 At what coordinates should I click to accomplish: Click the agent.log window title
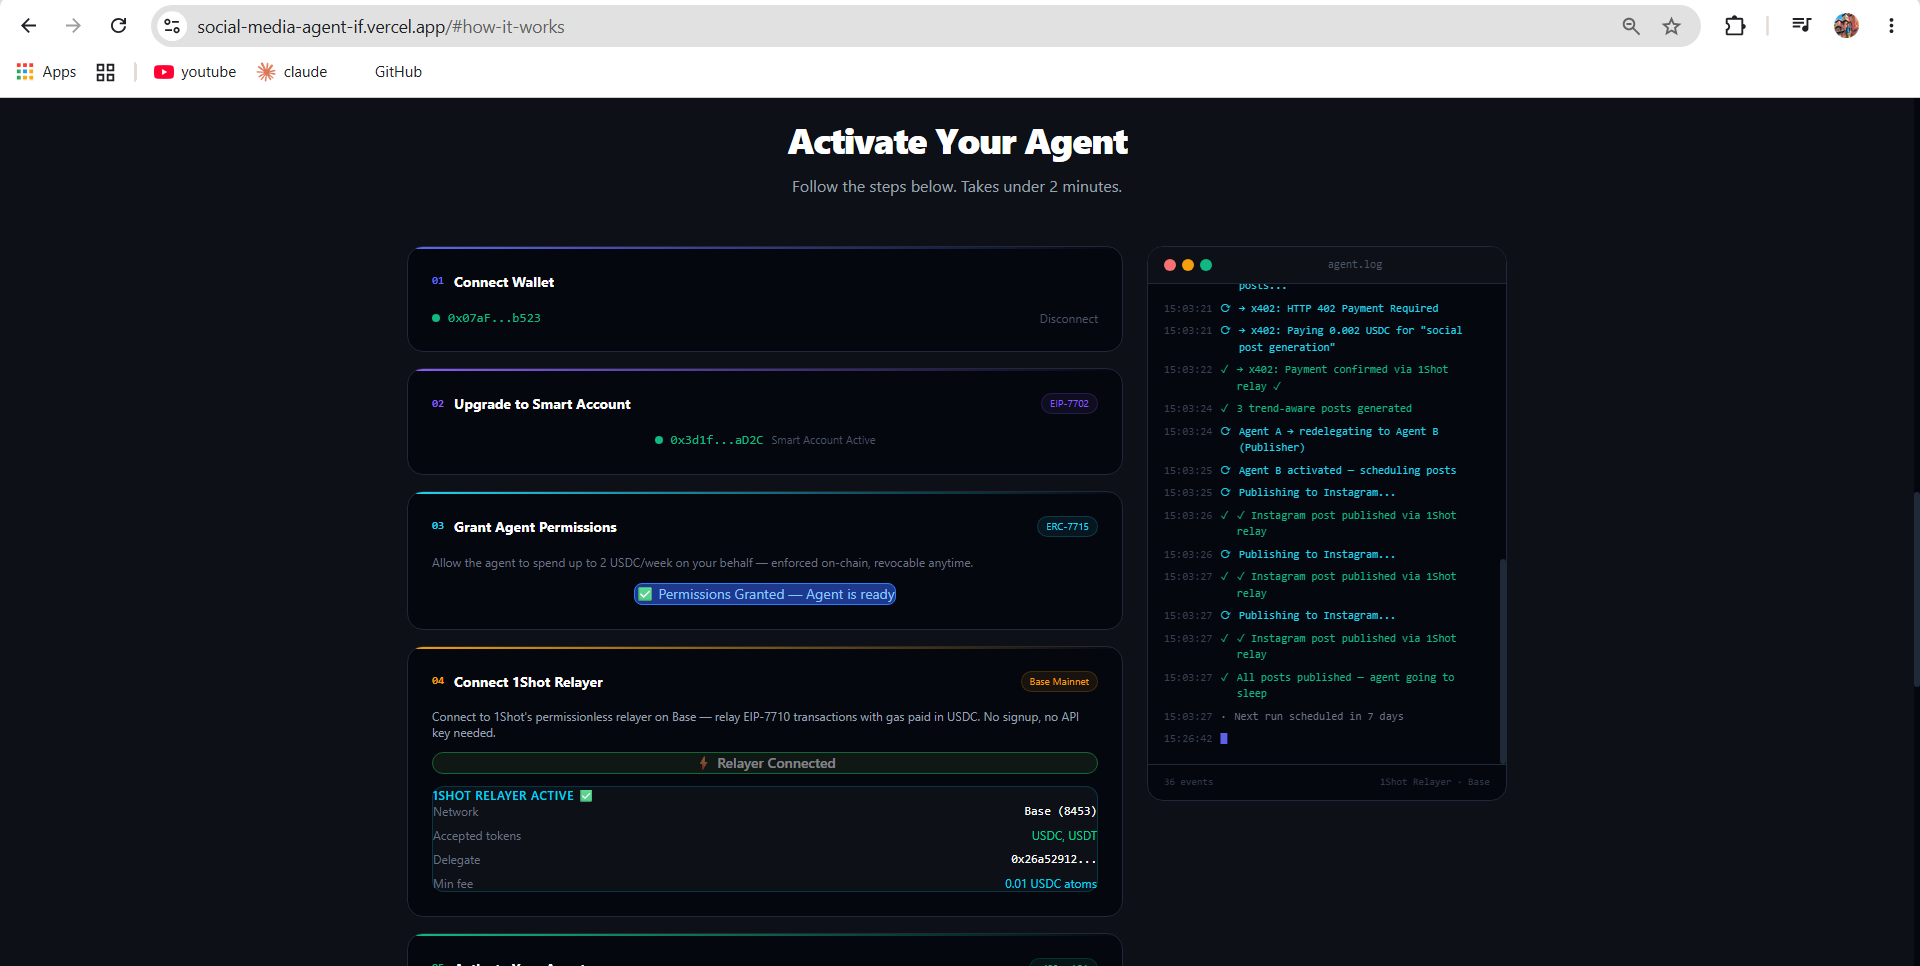(1355, 265)
